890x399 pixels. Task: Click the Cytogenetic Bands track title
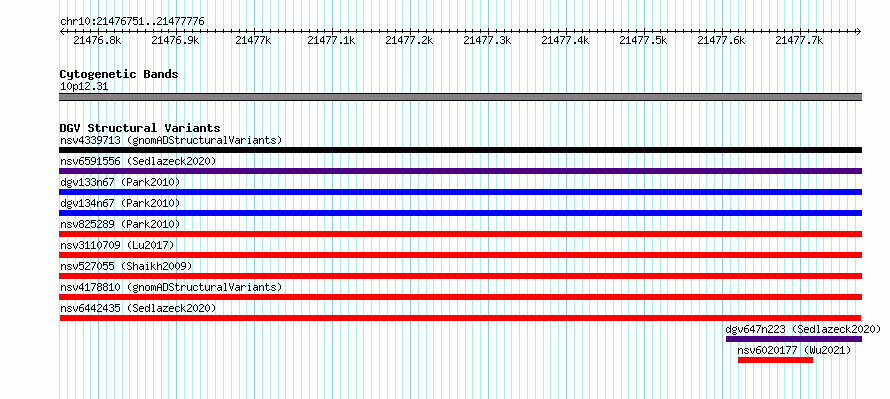pos(119,74)
